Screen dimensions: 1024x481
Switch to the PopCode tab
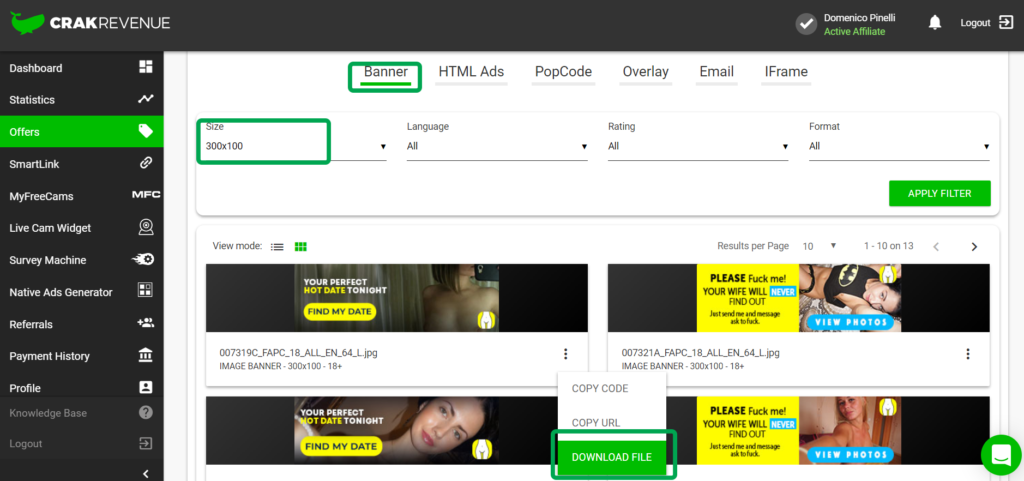[x=563, y=72]
